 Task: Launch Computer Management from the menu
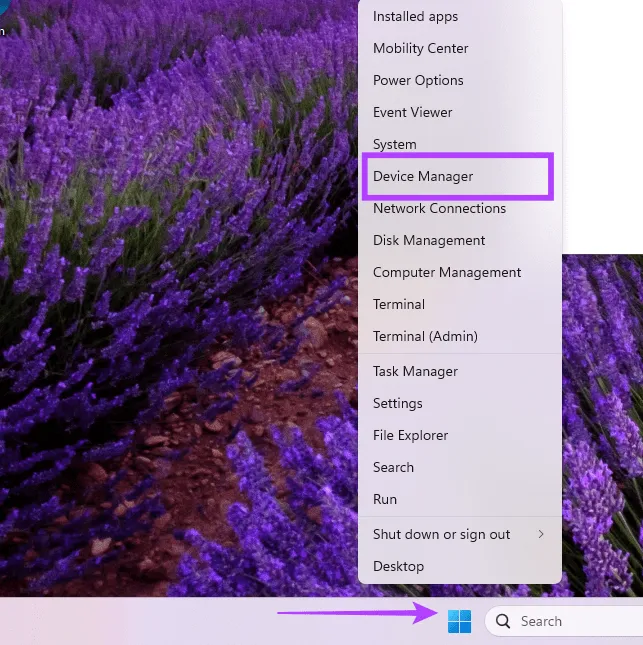point(447,272)
